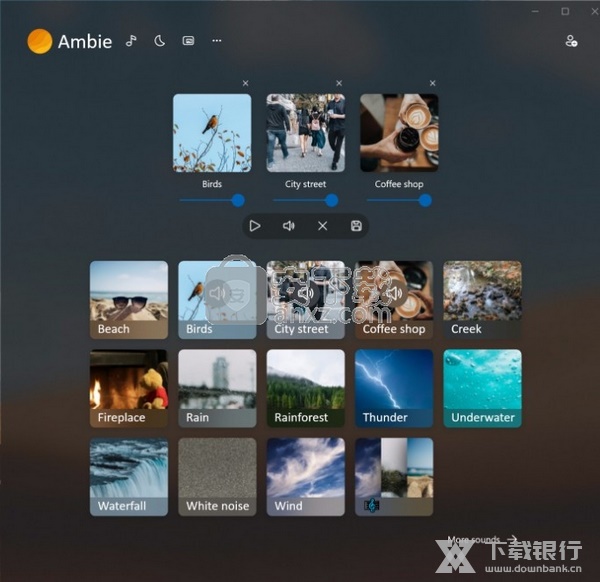This screenshot has height=582, width=600.
Task: Toggle the City street sound tile in the grid
Action: pos(306,300)
